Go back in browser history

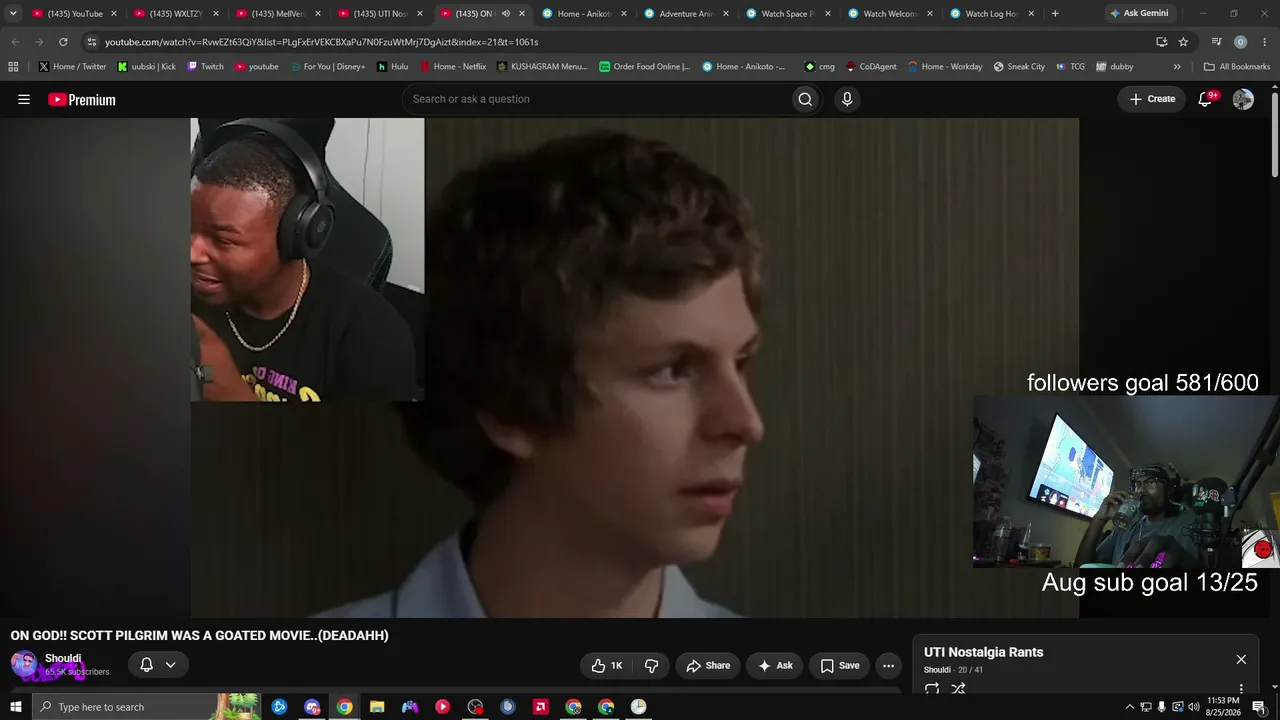[15, 42]
